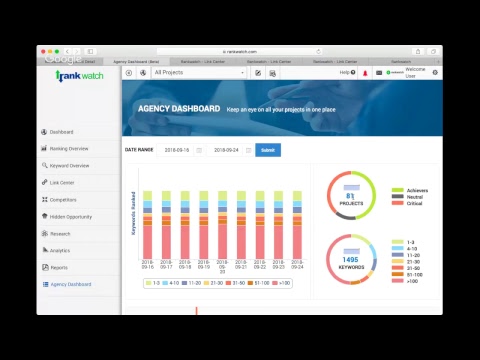Open a new Safari tab with plus
Image resolution: width=480 pixels, height=360 pixels.
tap(438, 62)
